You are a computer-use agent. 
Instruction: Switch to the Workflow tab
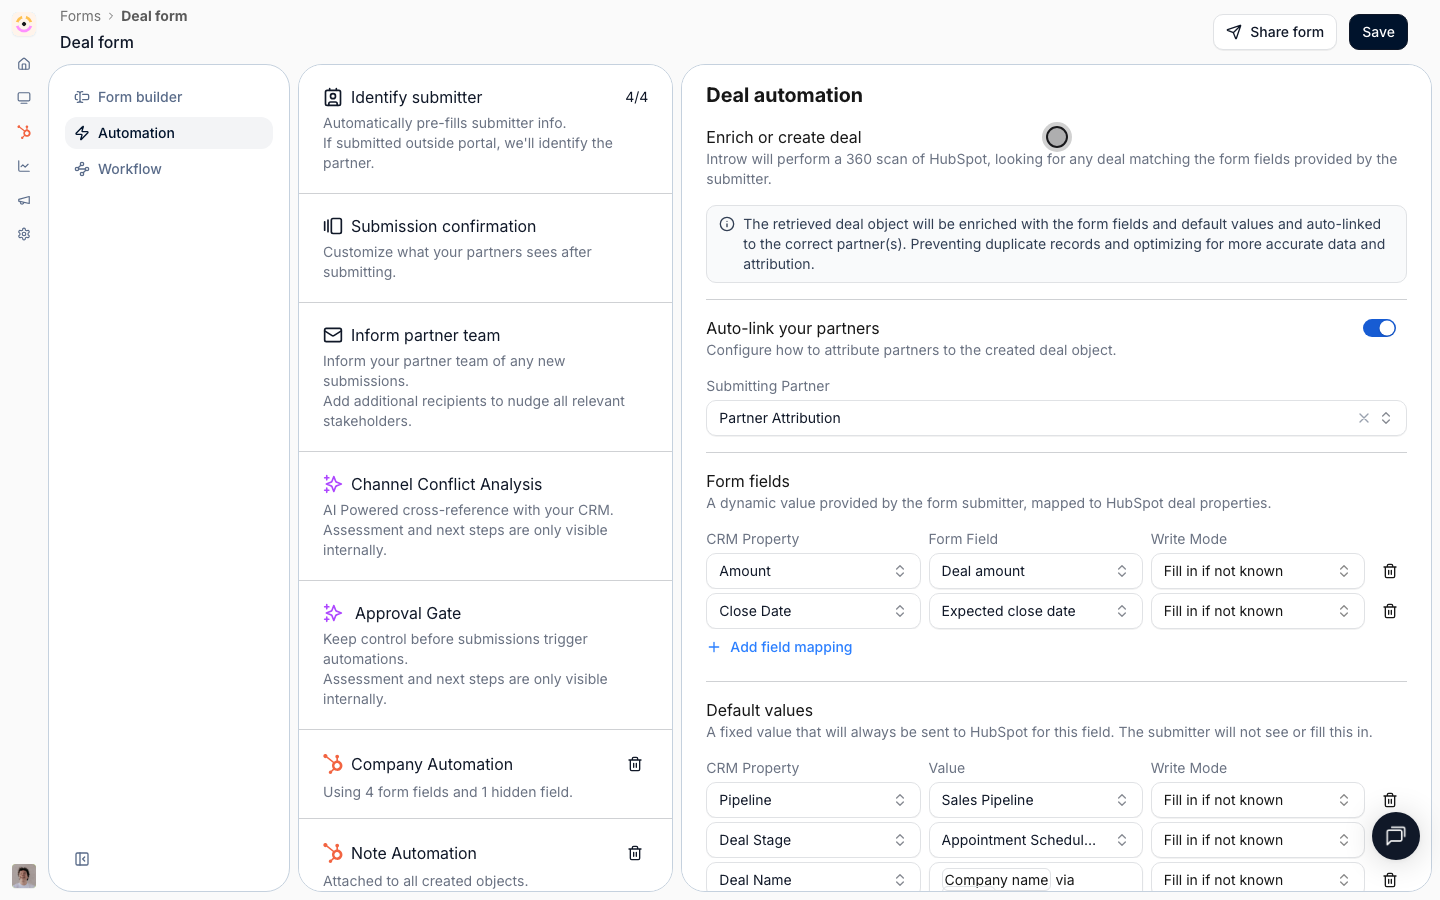169,169
